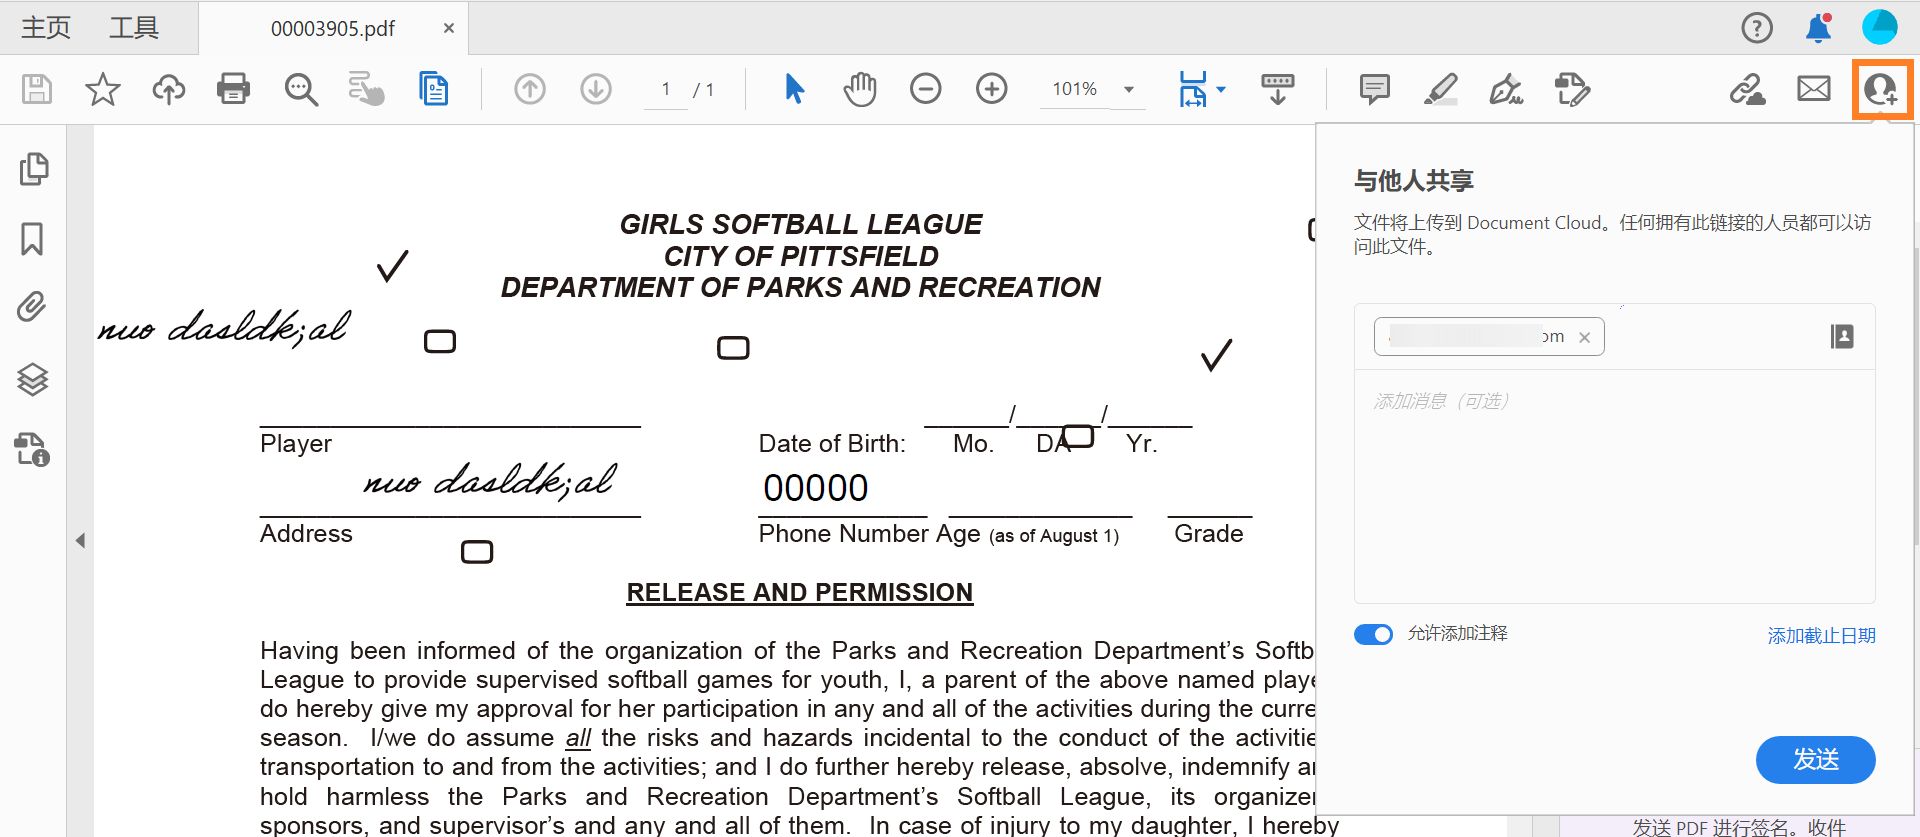
Task: Open the read mode scrolling icon
Action: 1278,89
